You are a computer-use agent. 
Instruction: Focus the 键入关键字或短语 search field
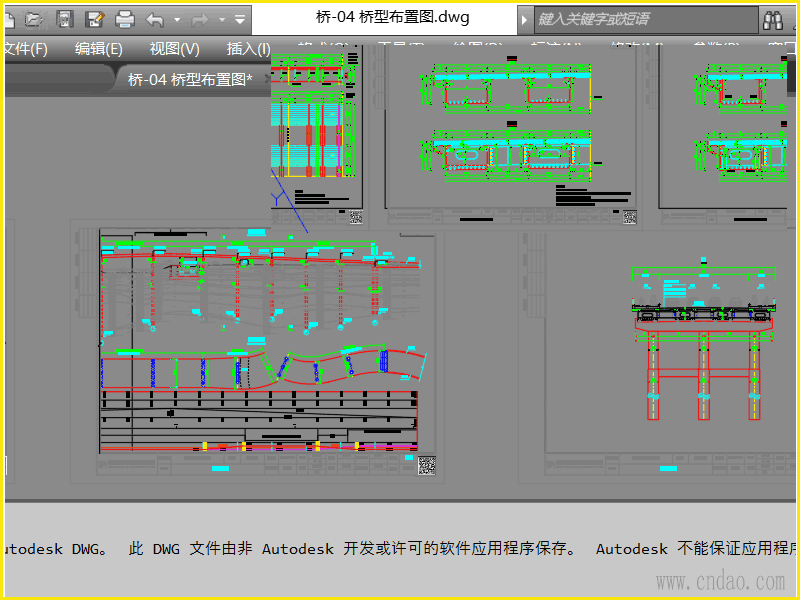[645, 19]
